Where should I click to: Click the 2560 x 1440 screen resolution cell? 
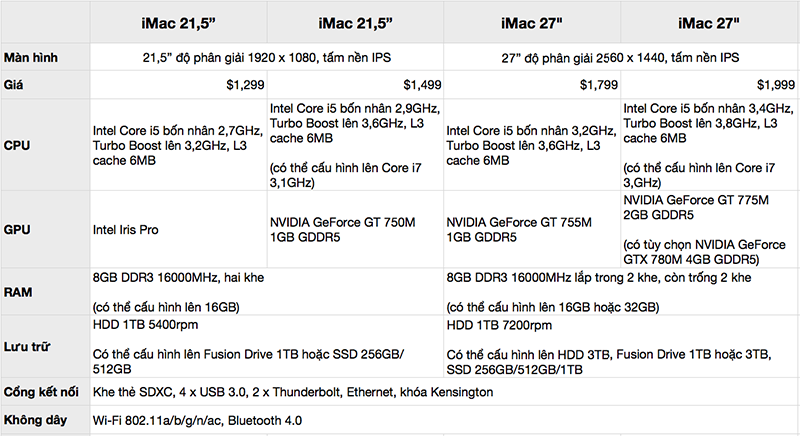coord(620,58)
